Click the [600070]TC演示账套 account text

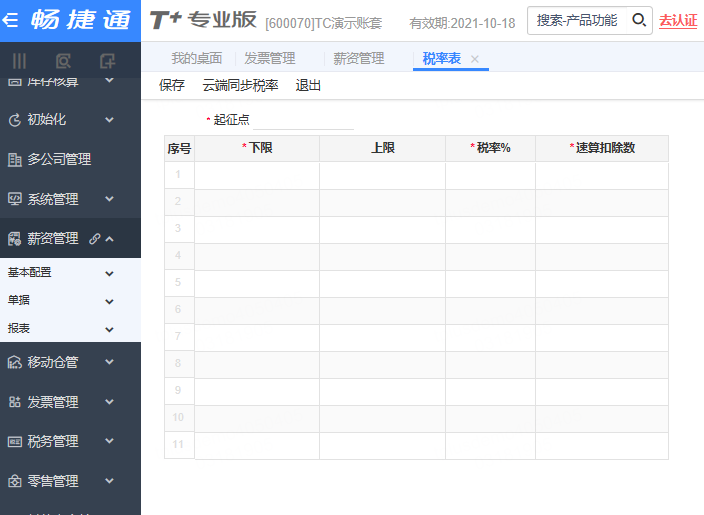pyautogui.click(x=324, y=23)
